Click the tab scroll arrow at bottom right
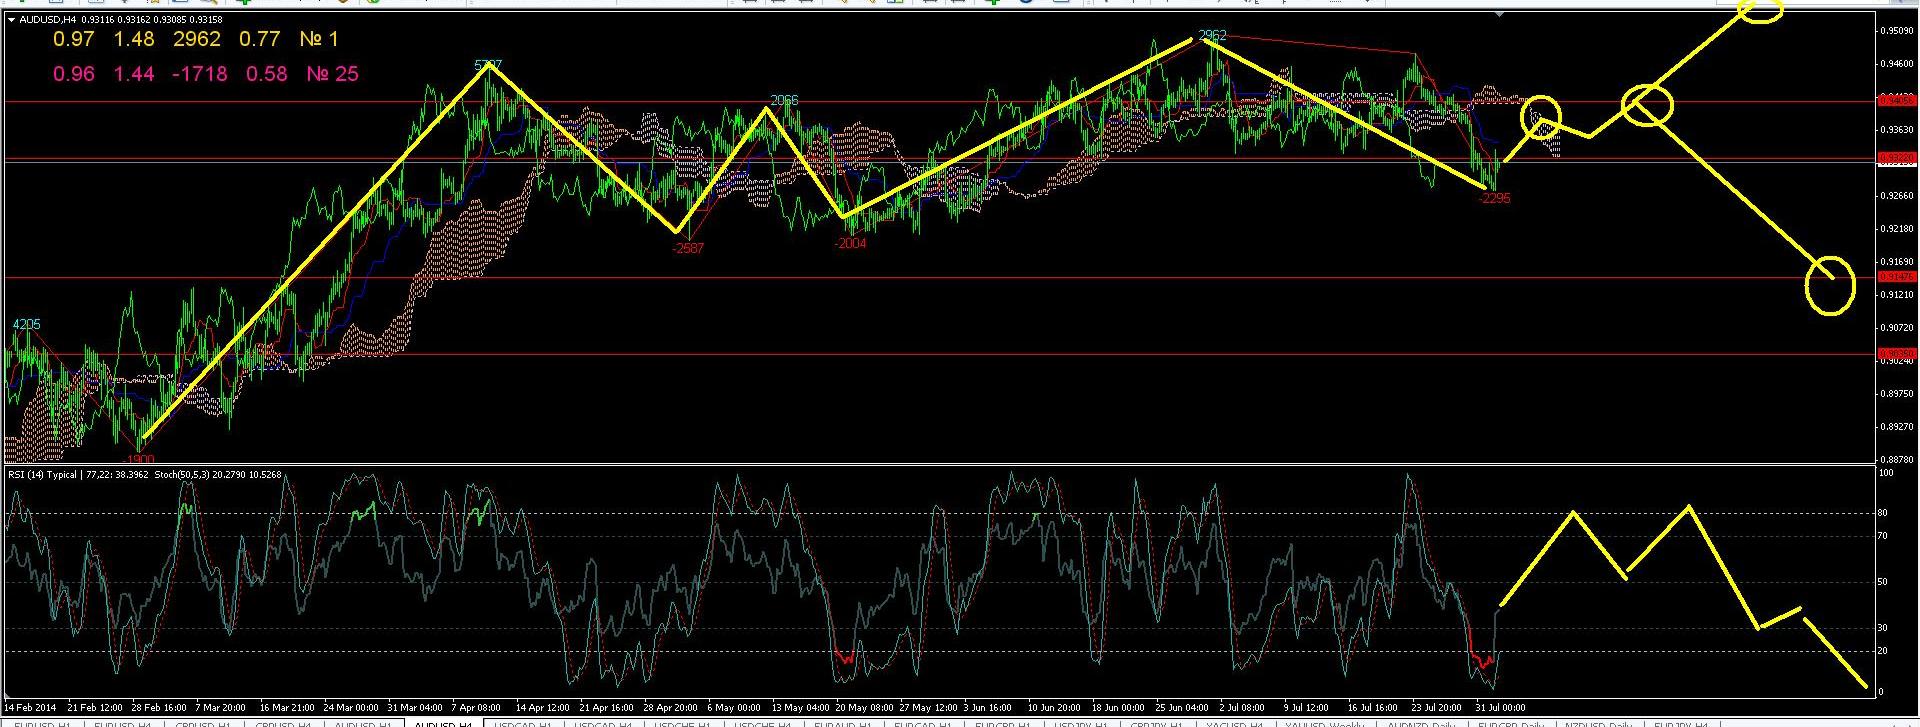The width and height of the screenshot is (1920, 727). tap(1910, 723)
